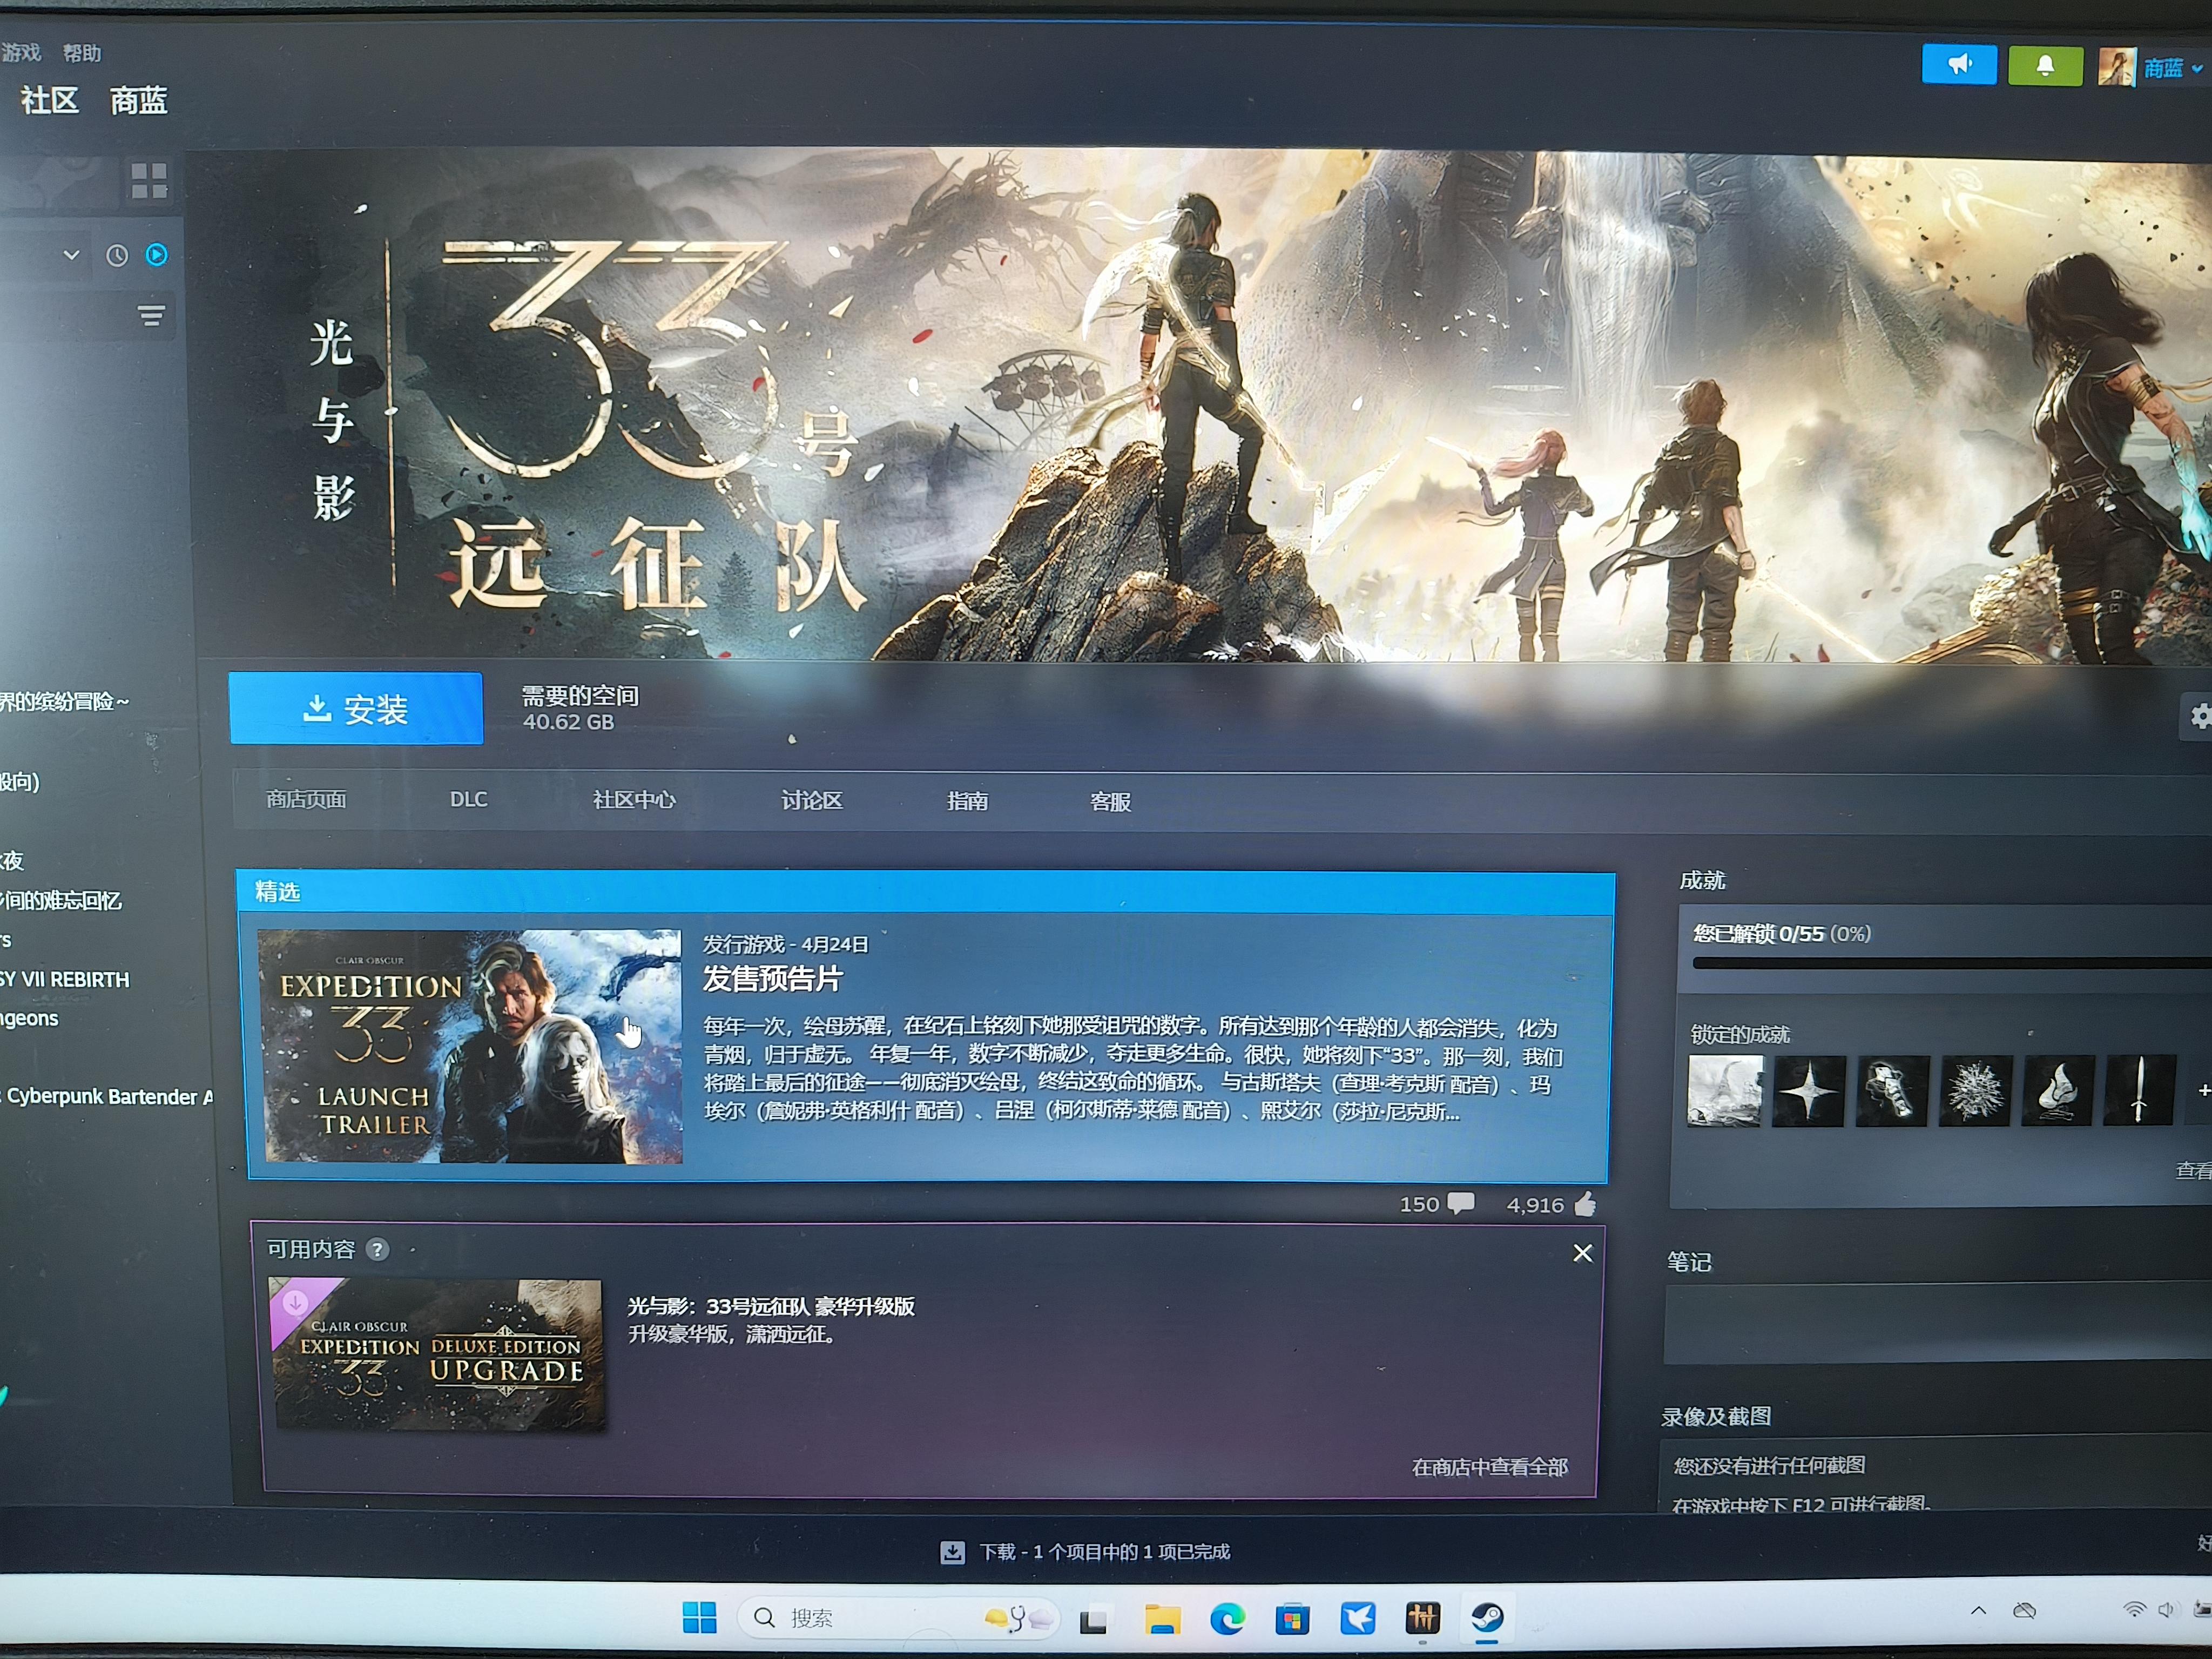Viewport: 2212px width, 1659px height.
Task: Open the 帮助 menu
Action: click(x=81, y=53)
